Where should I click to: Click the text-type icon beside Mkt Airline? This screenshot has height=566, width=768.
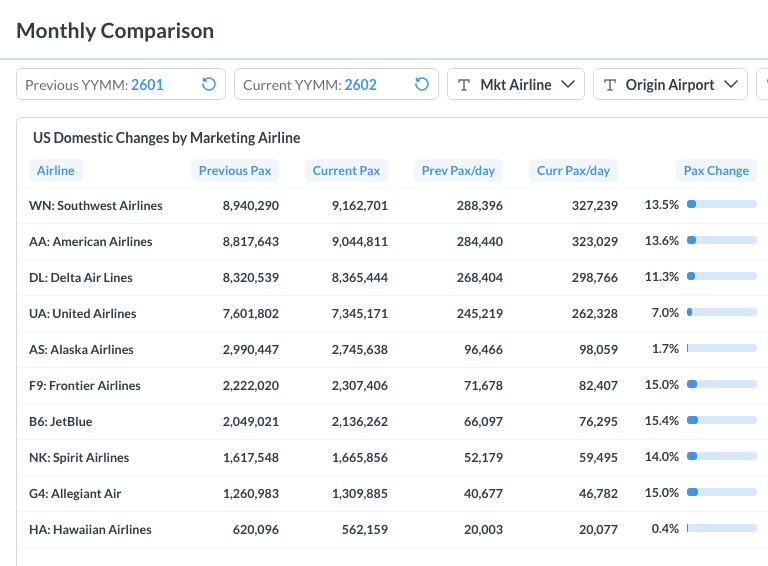tap(464, 85)
